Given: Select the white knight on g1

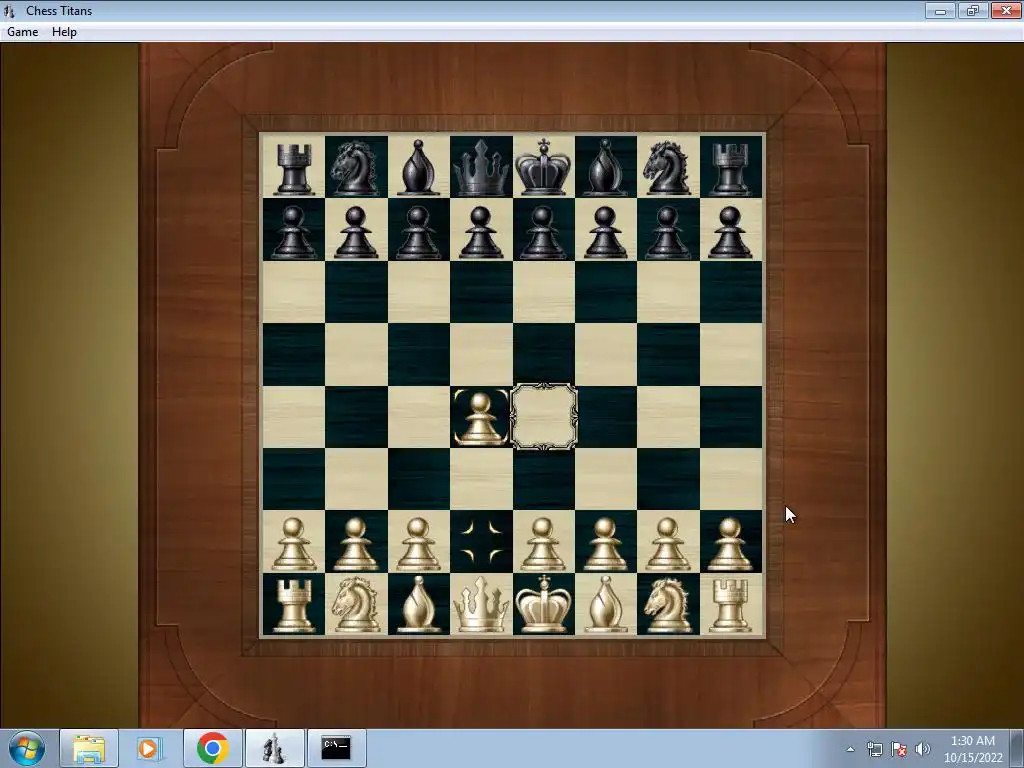Looking at the screenshot, I should coord(668,605).
